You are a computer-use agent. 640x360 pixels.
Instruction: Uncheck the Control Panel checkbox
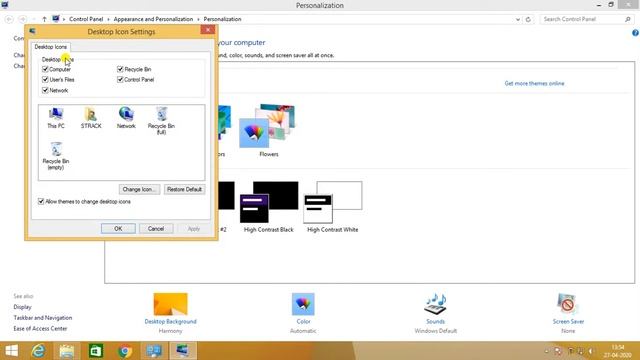tap(120, 80)
